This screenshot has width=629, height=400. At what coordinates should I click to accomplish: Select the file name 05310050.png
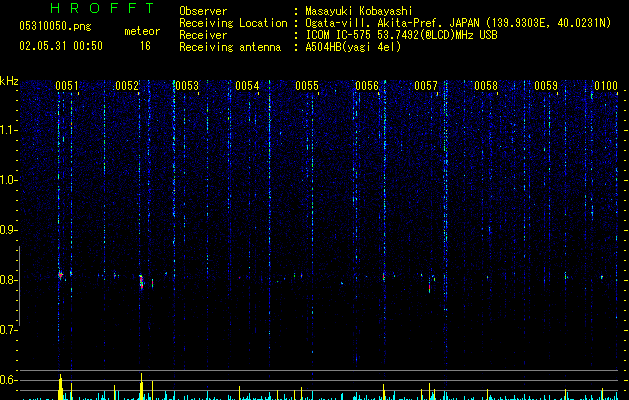point(55,27)
